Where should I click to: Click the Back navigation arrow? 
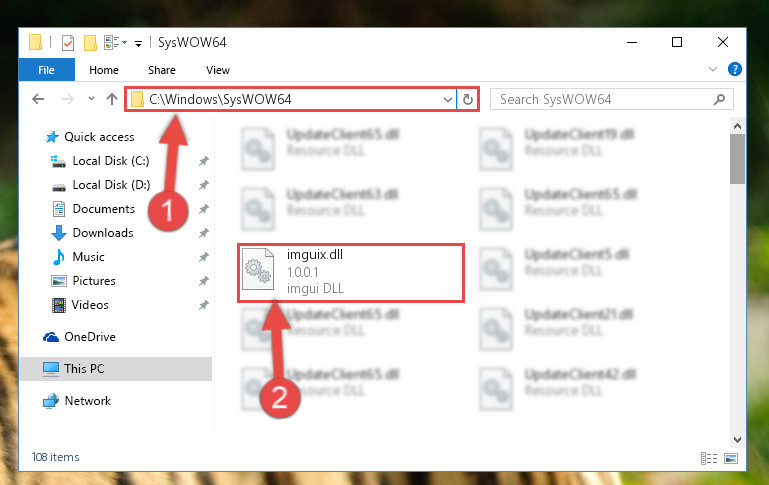tap(38, 100)
